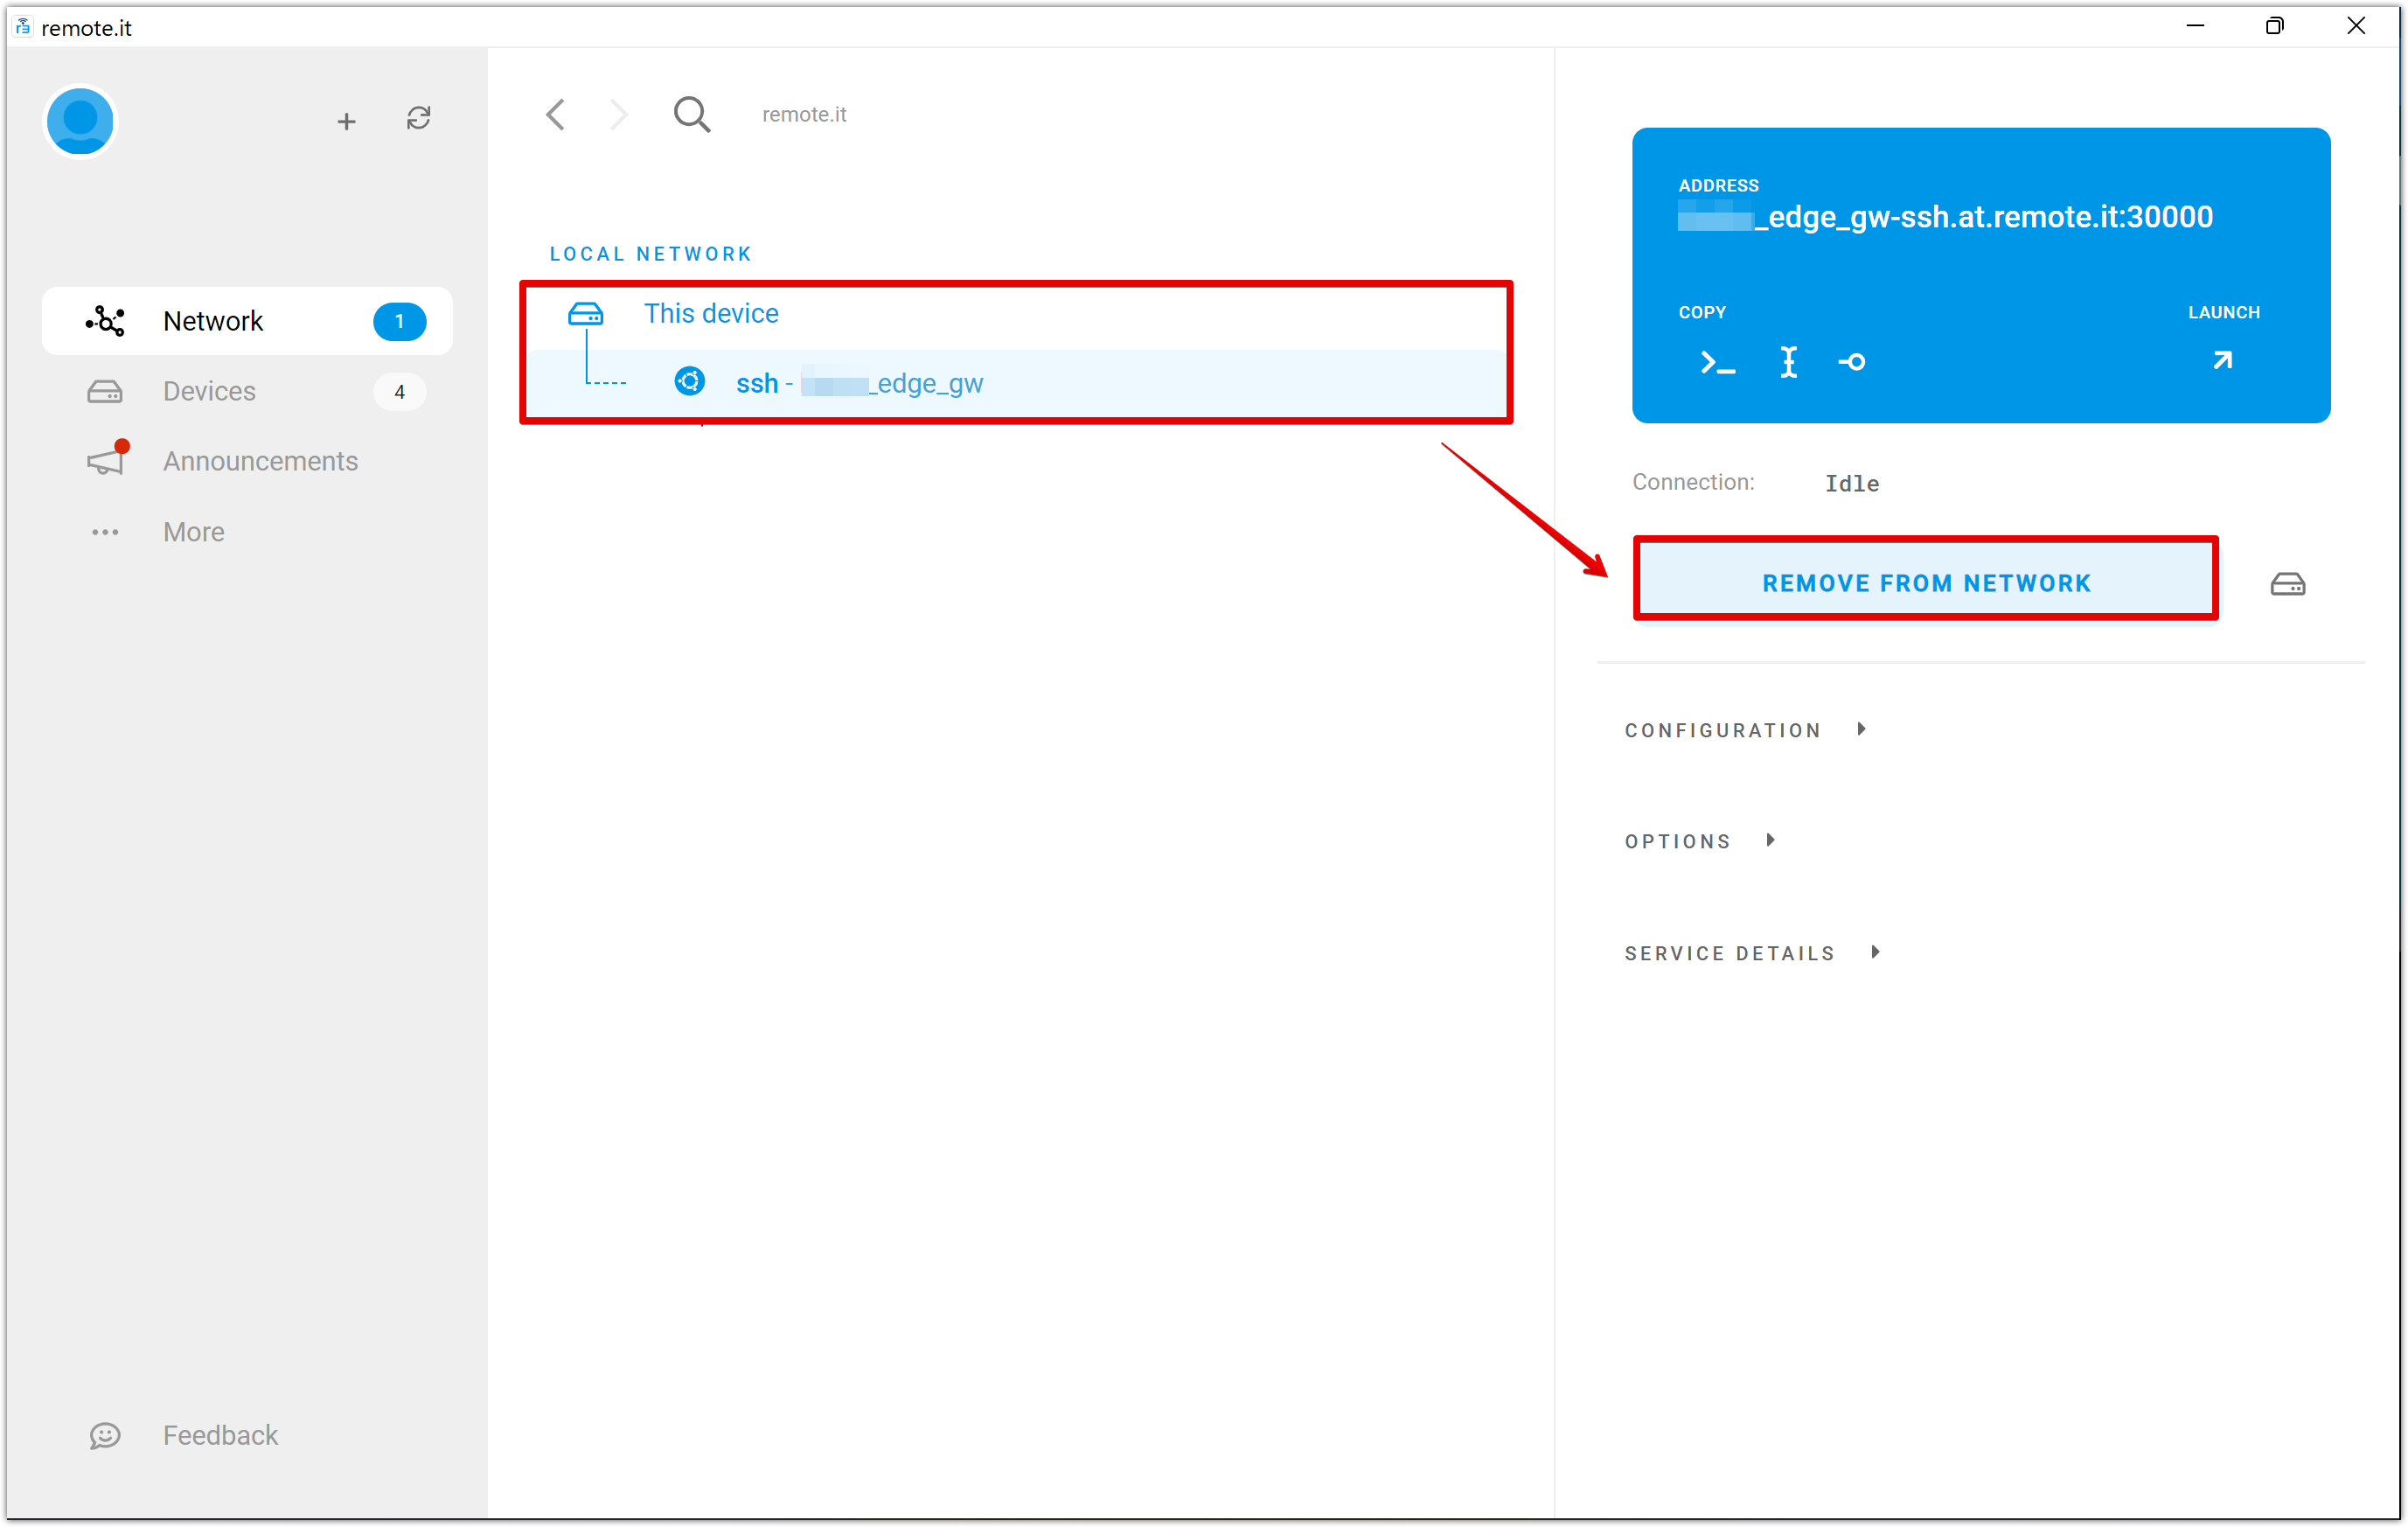Screen dimensions: 2408x1527
Task: Click Remove From Network button
Action: pyautogui.click(x=1925, y=583)
